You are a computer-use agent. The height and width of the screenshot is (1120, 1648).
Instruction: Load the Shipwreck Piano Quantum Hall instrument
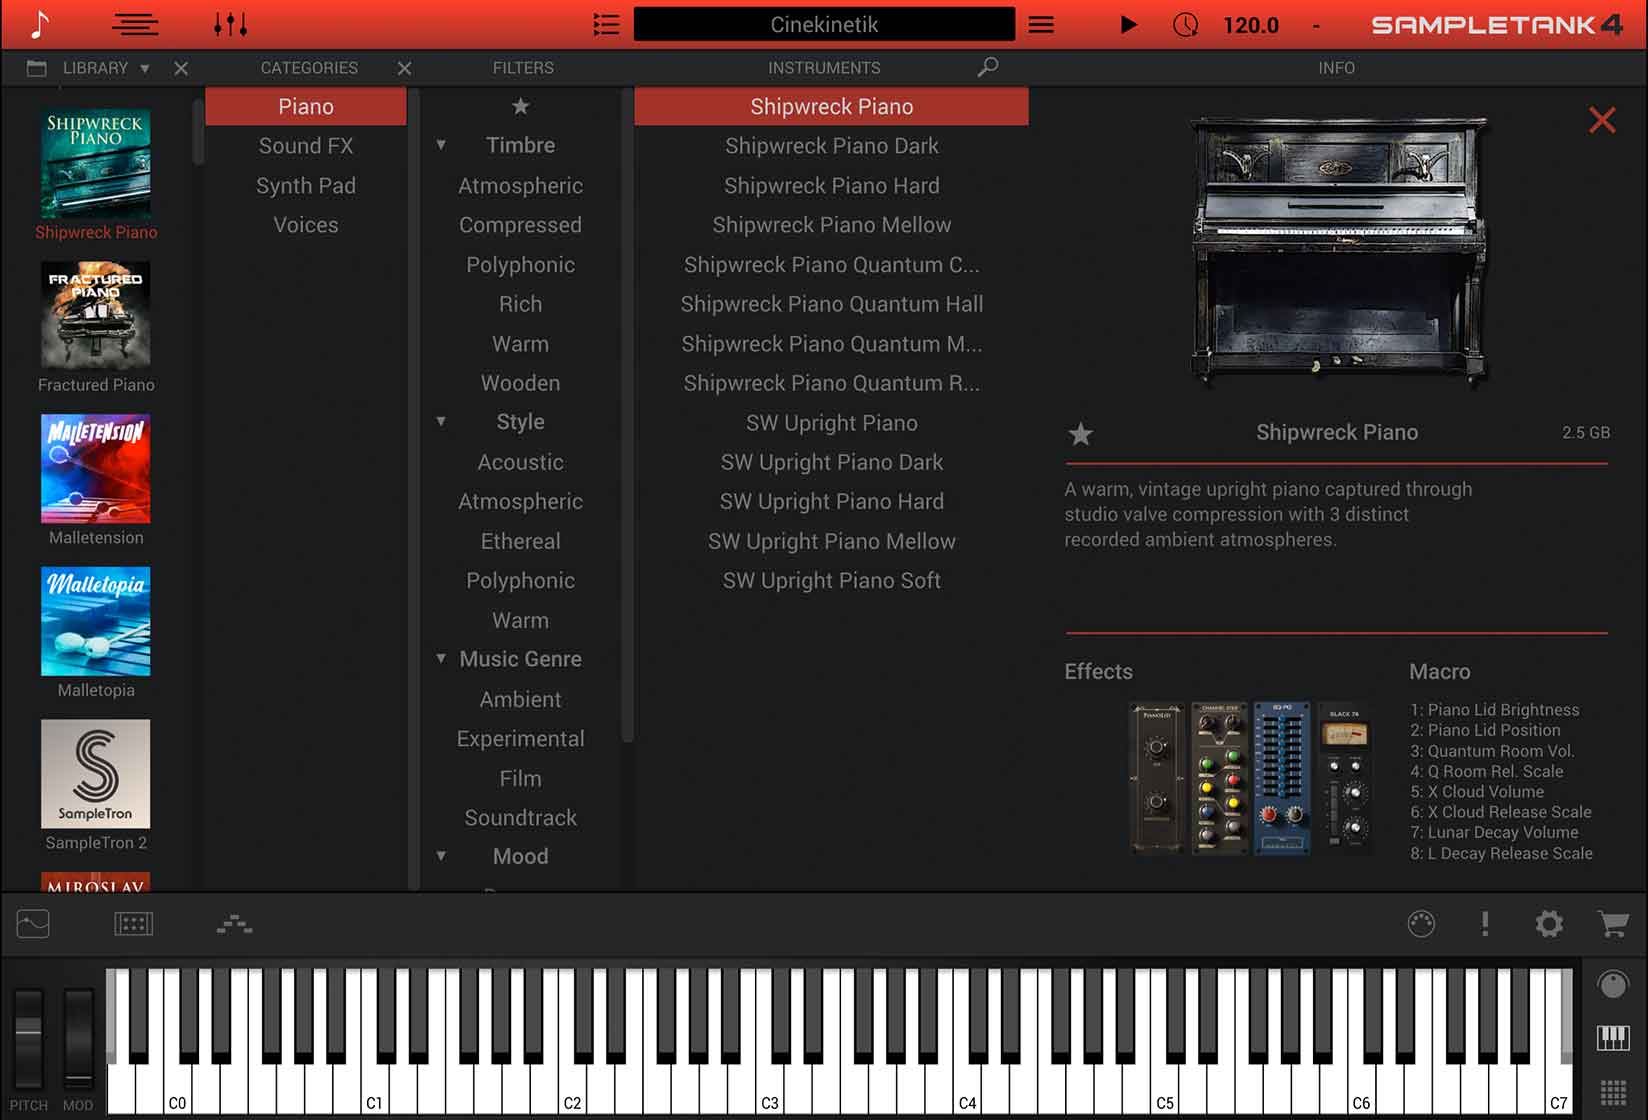(x=831, y=304)
